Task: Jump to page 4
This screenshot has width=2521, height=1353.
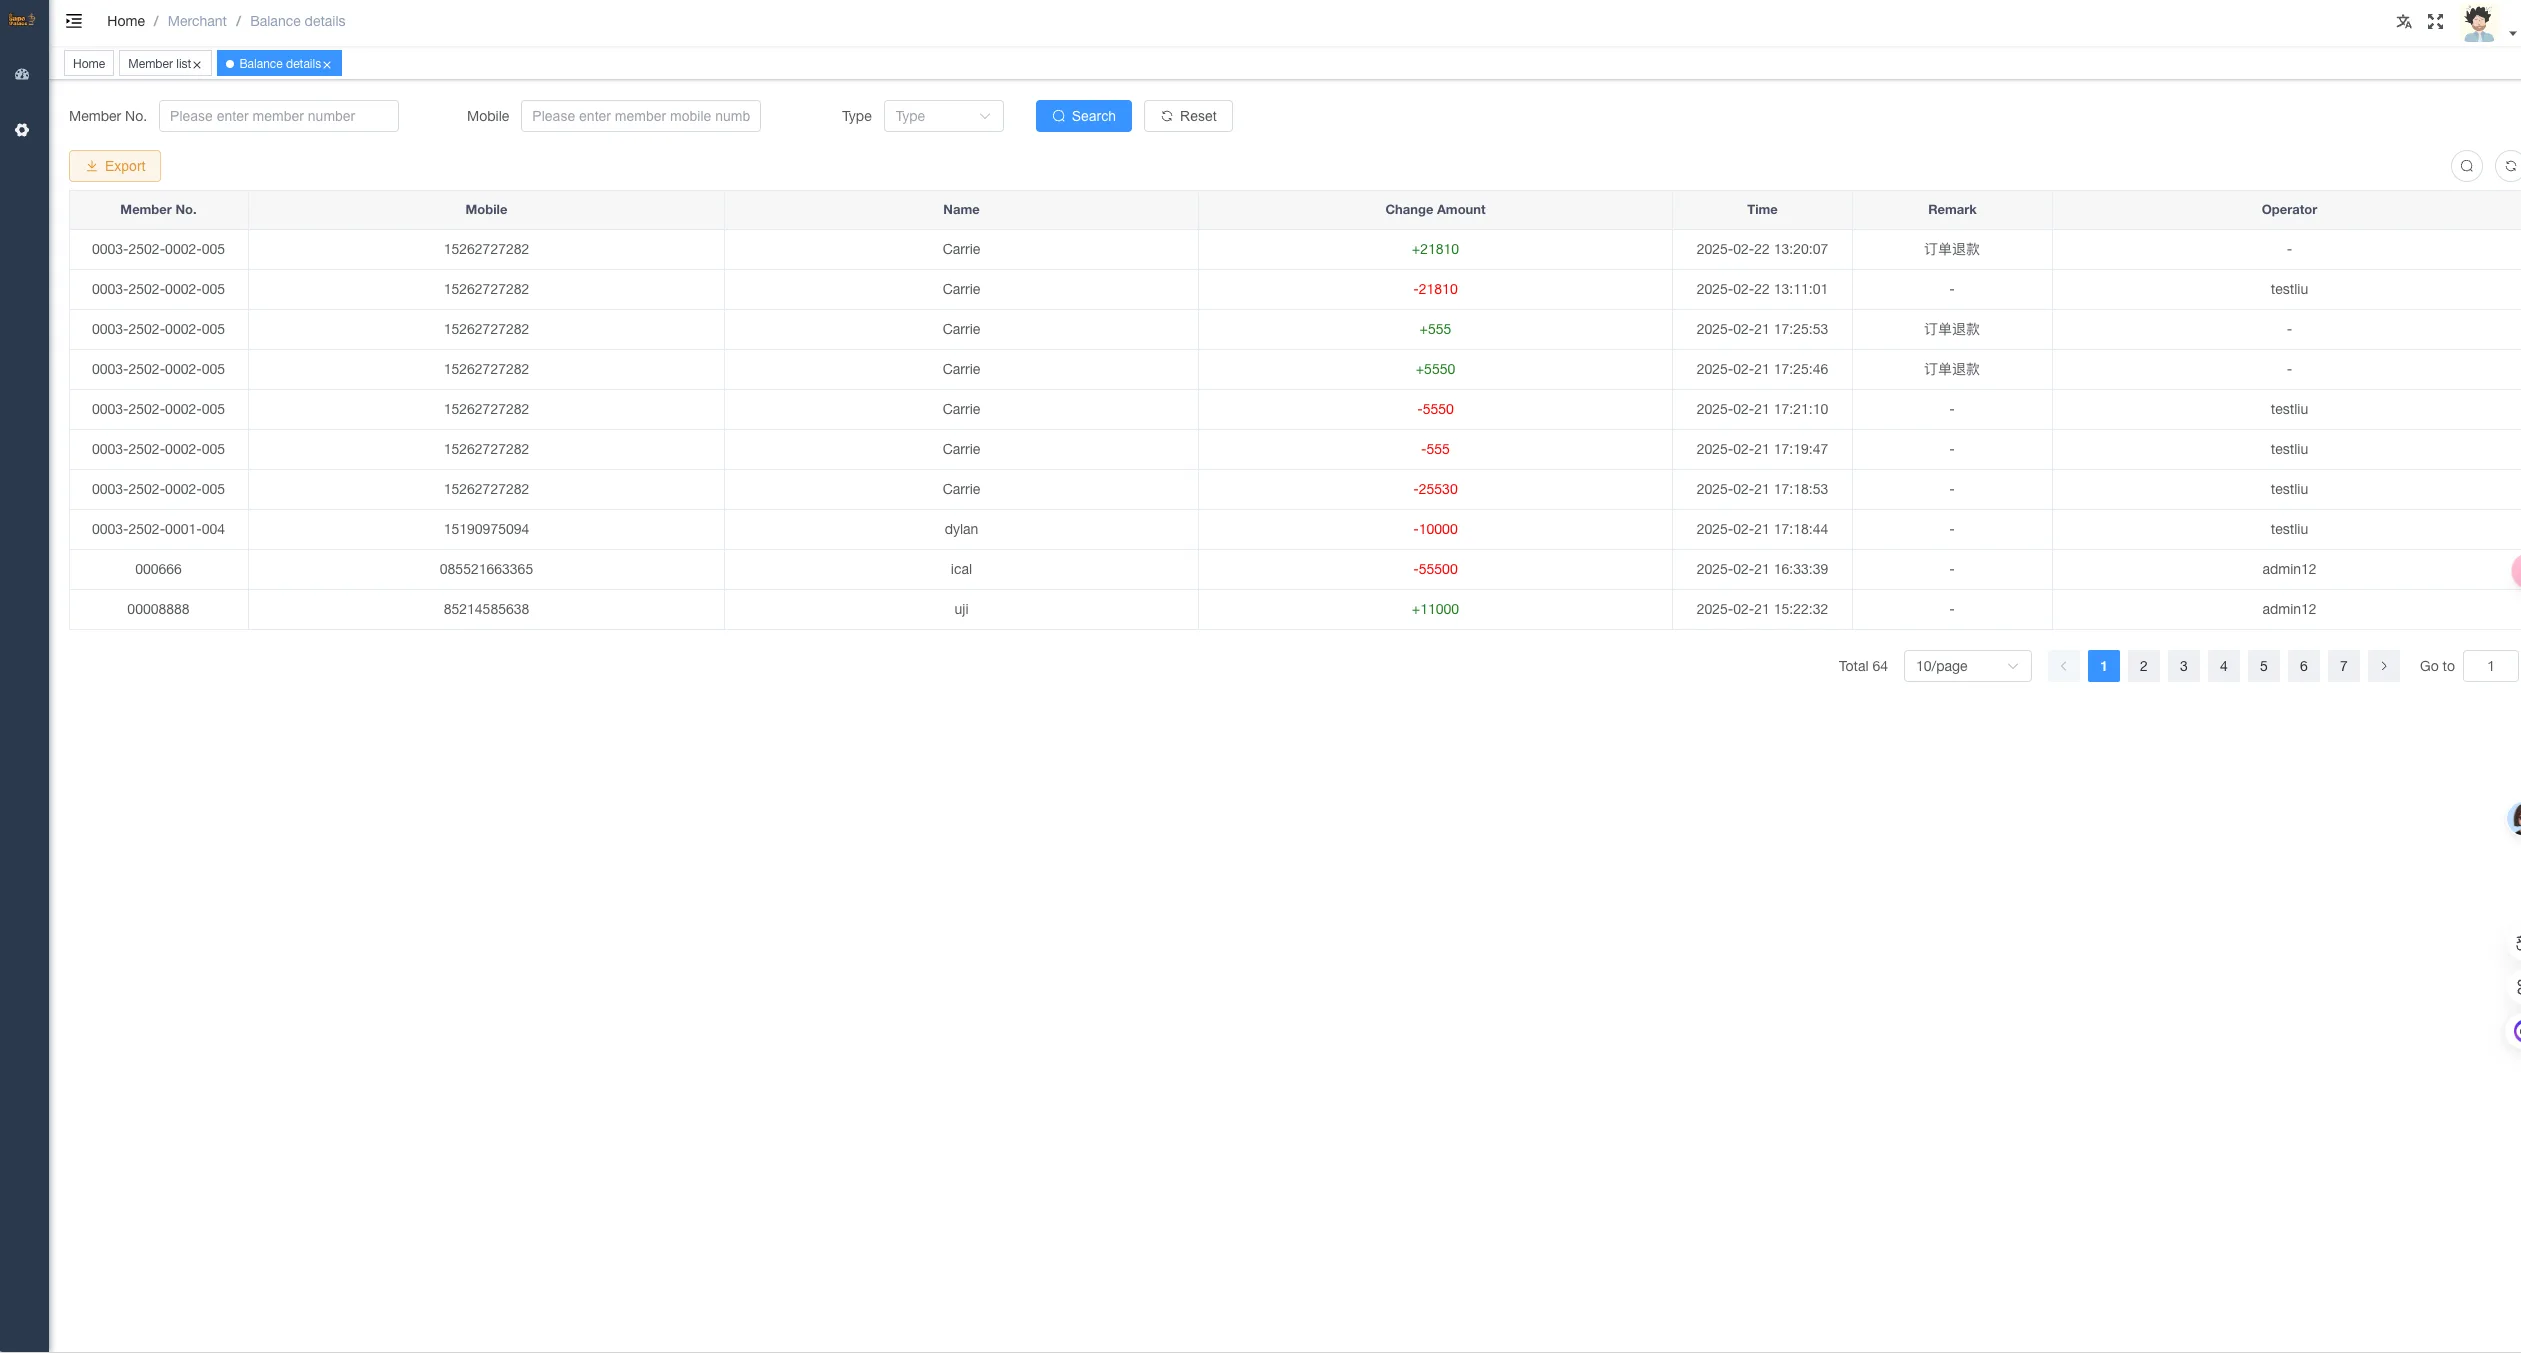Action: tap(2224, 666)
